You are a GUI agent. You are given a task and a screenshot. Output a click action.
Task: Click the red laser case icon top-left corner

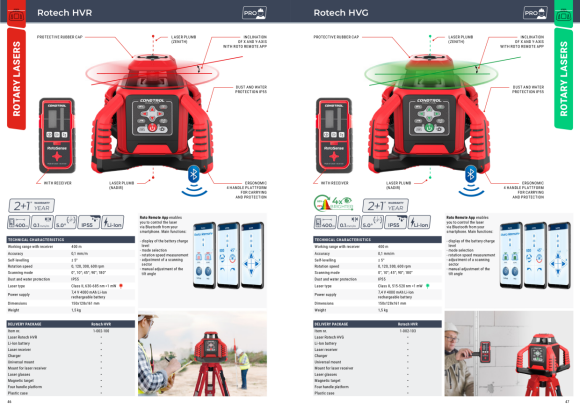[x=16, y=16]
